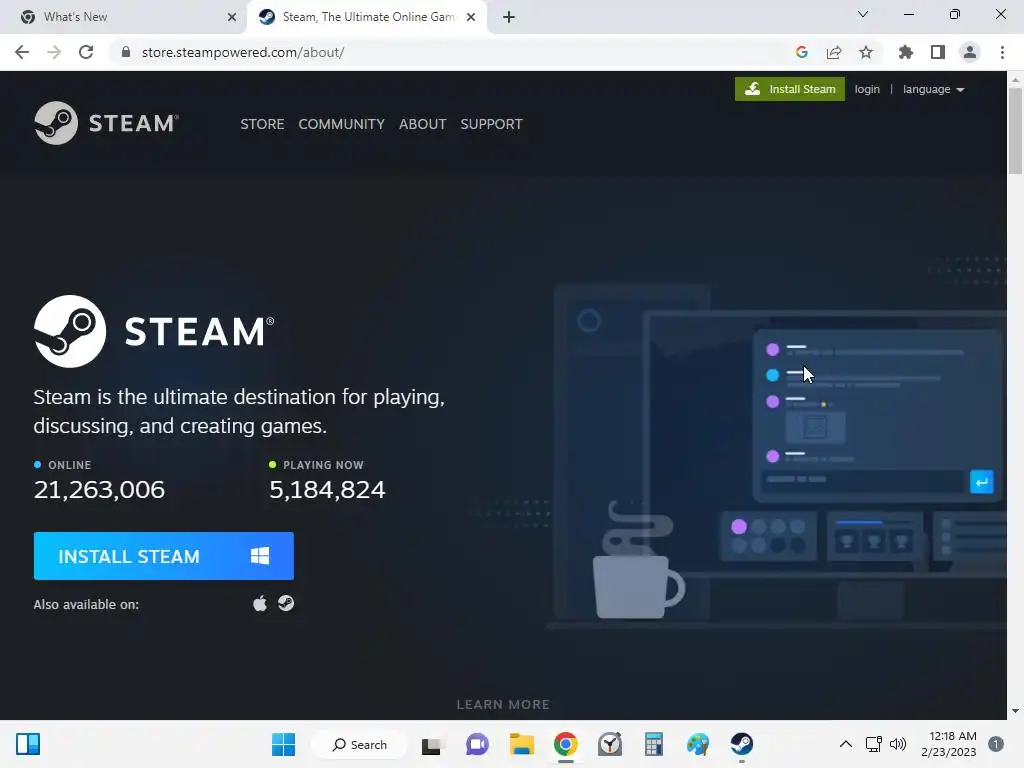The height and width of the screenshot is (768, 1024).
Task: Open the Extensions puzzle icon
Action: pyautogui.click(x=906, y=52)
